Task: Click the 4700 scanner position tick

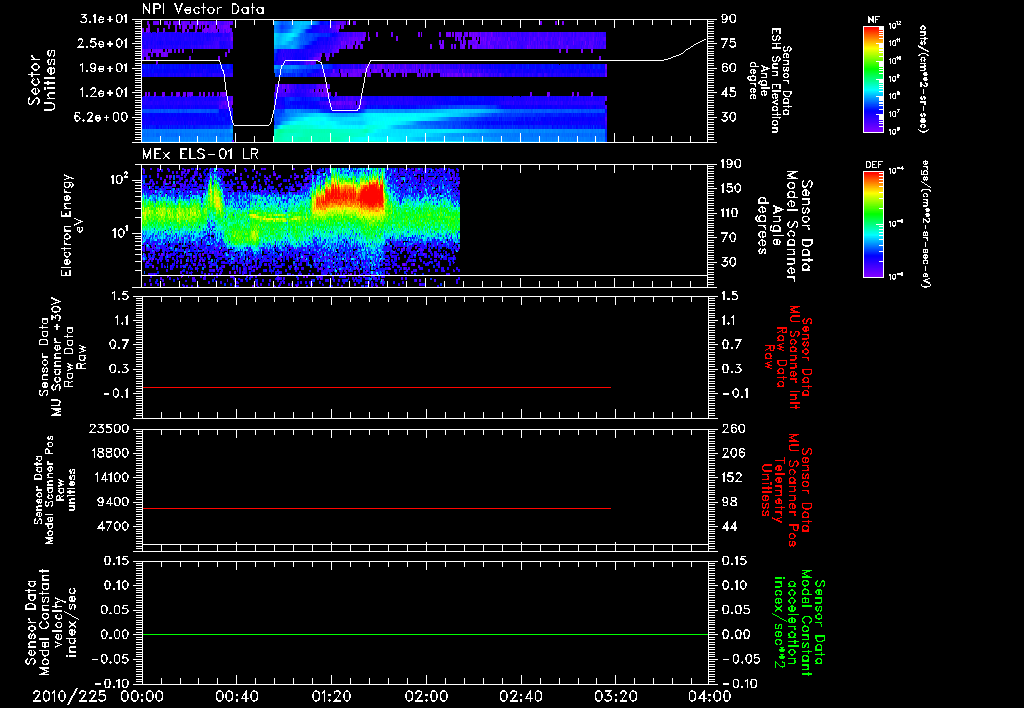Action: [114, 526]
